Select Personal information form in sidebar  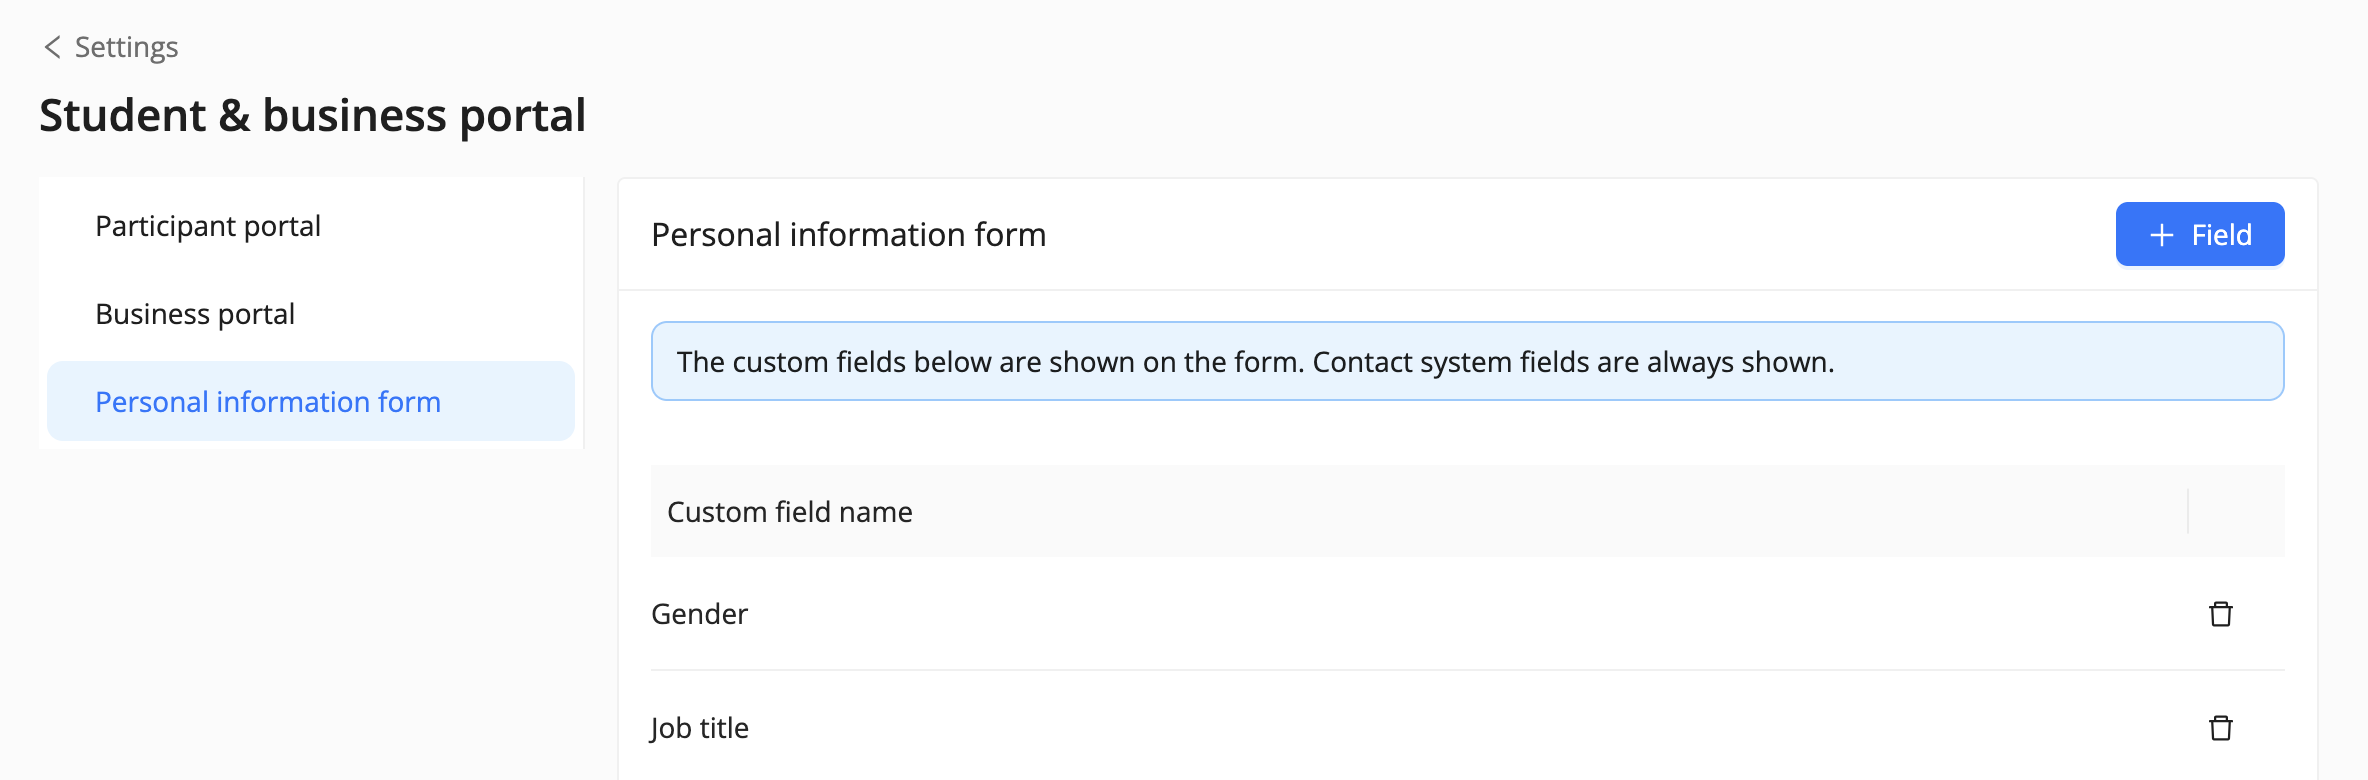click(268, 402)
